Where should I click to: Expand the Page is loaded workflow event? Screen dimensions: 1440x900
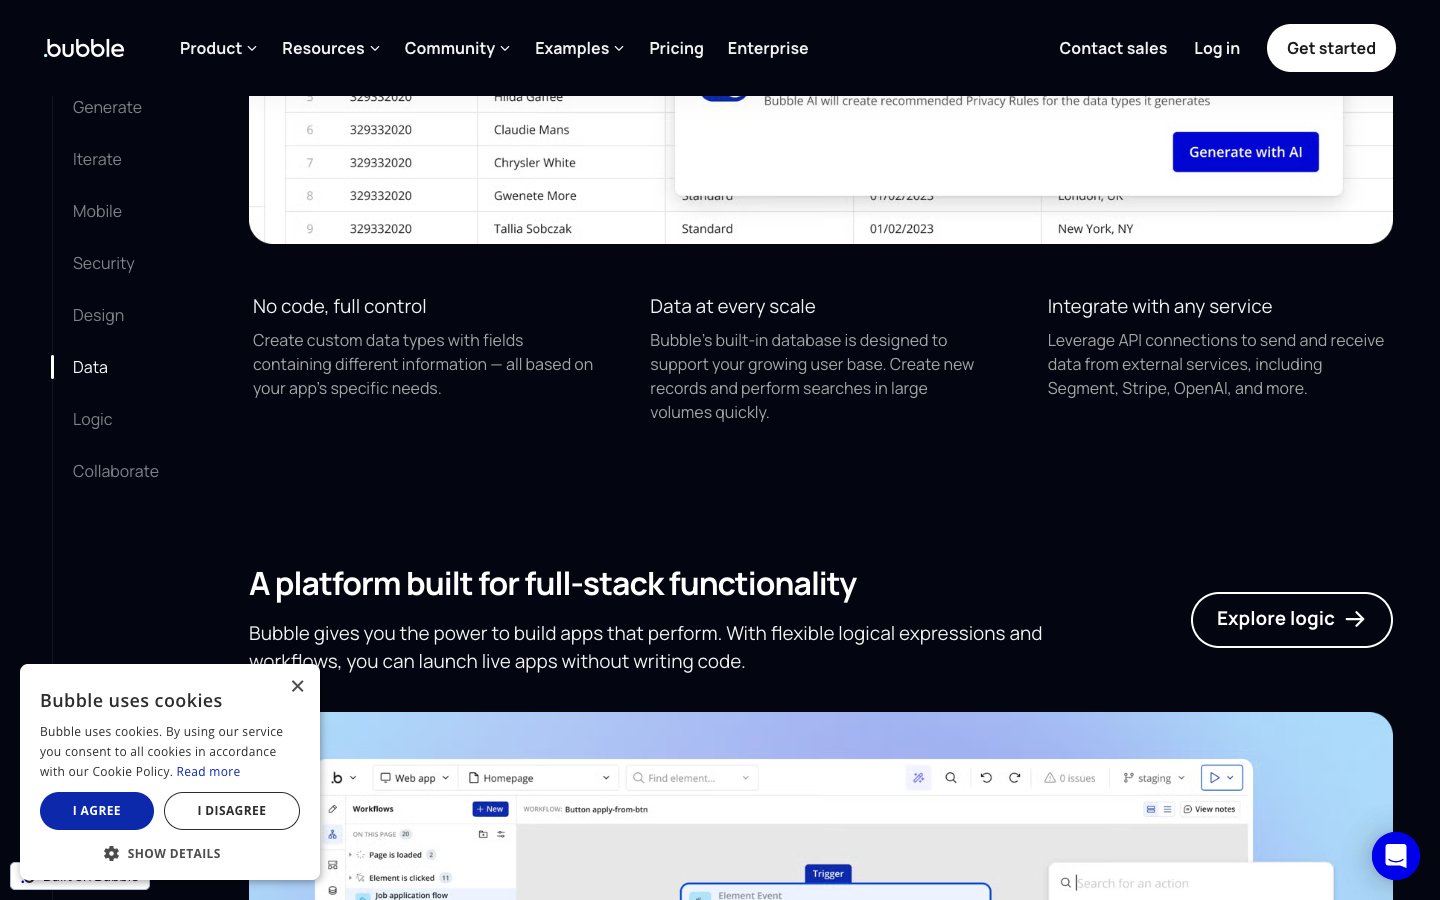(x=350, y=855)
